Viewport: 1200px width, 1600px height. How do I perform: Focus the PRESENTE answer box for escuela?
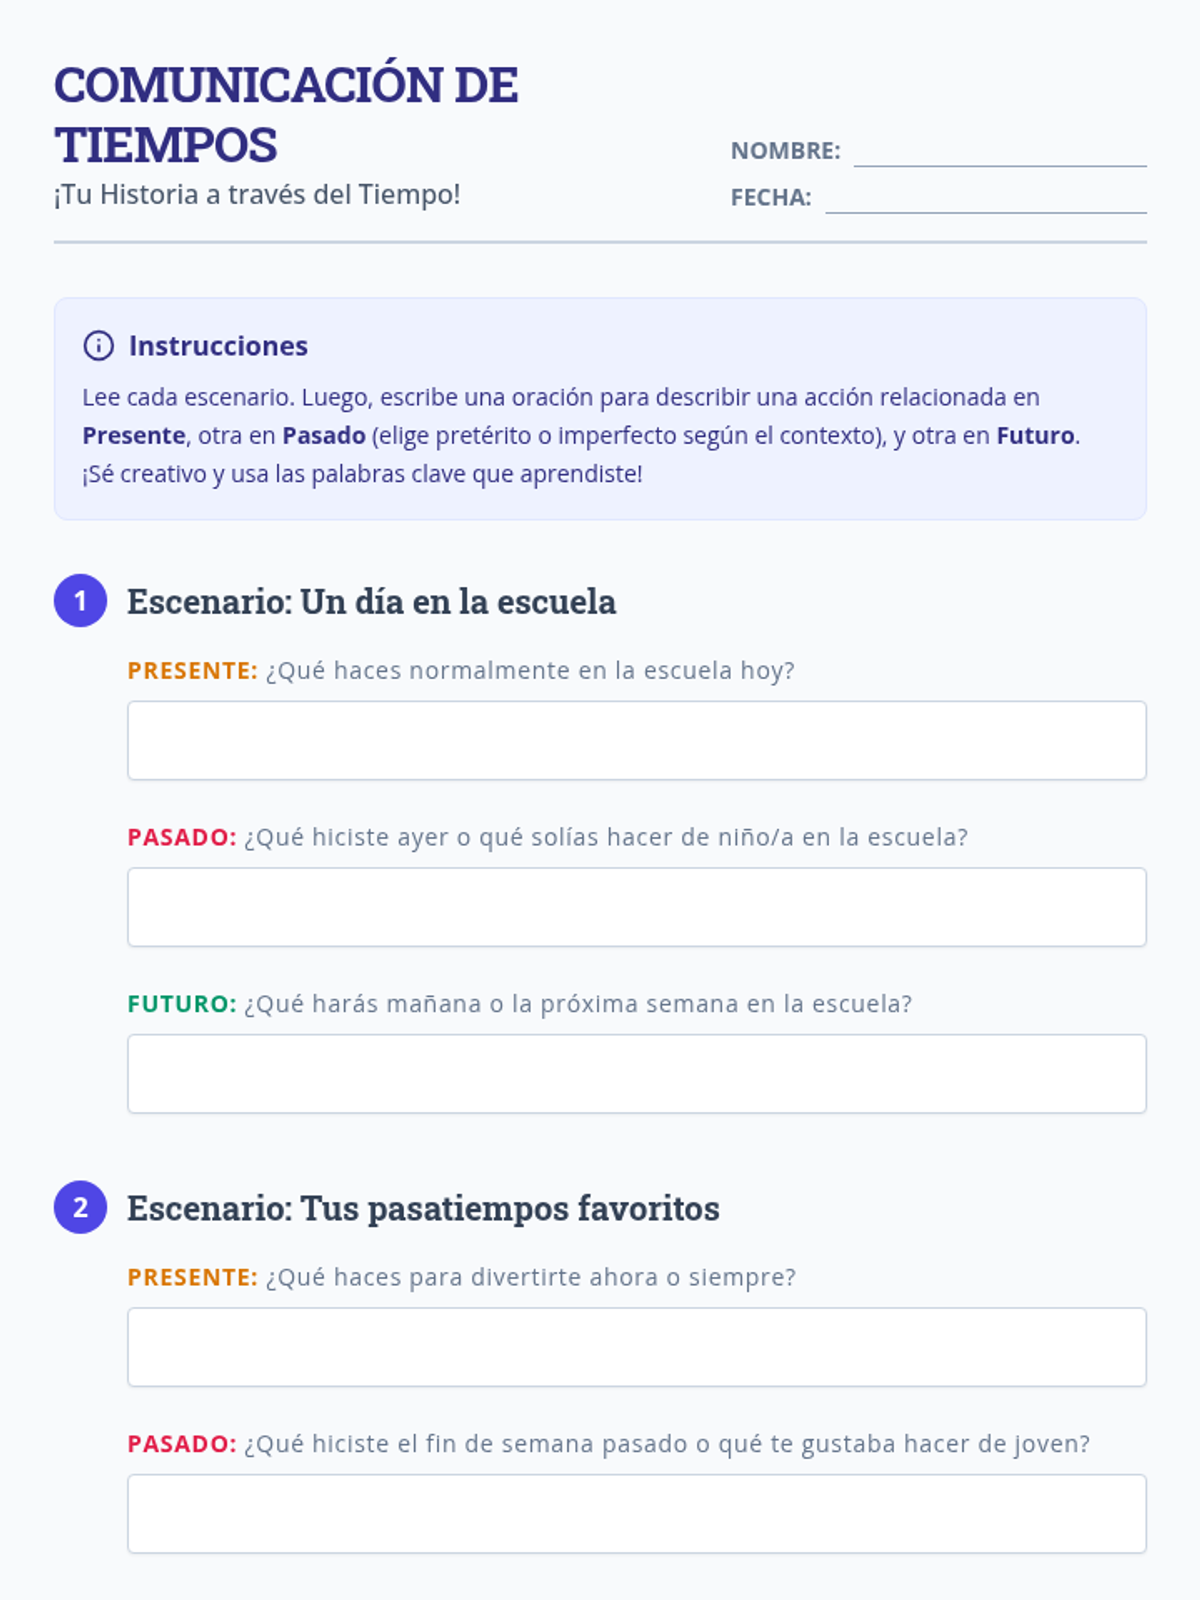click(636, 740)
